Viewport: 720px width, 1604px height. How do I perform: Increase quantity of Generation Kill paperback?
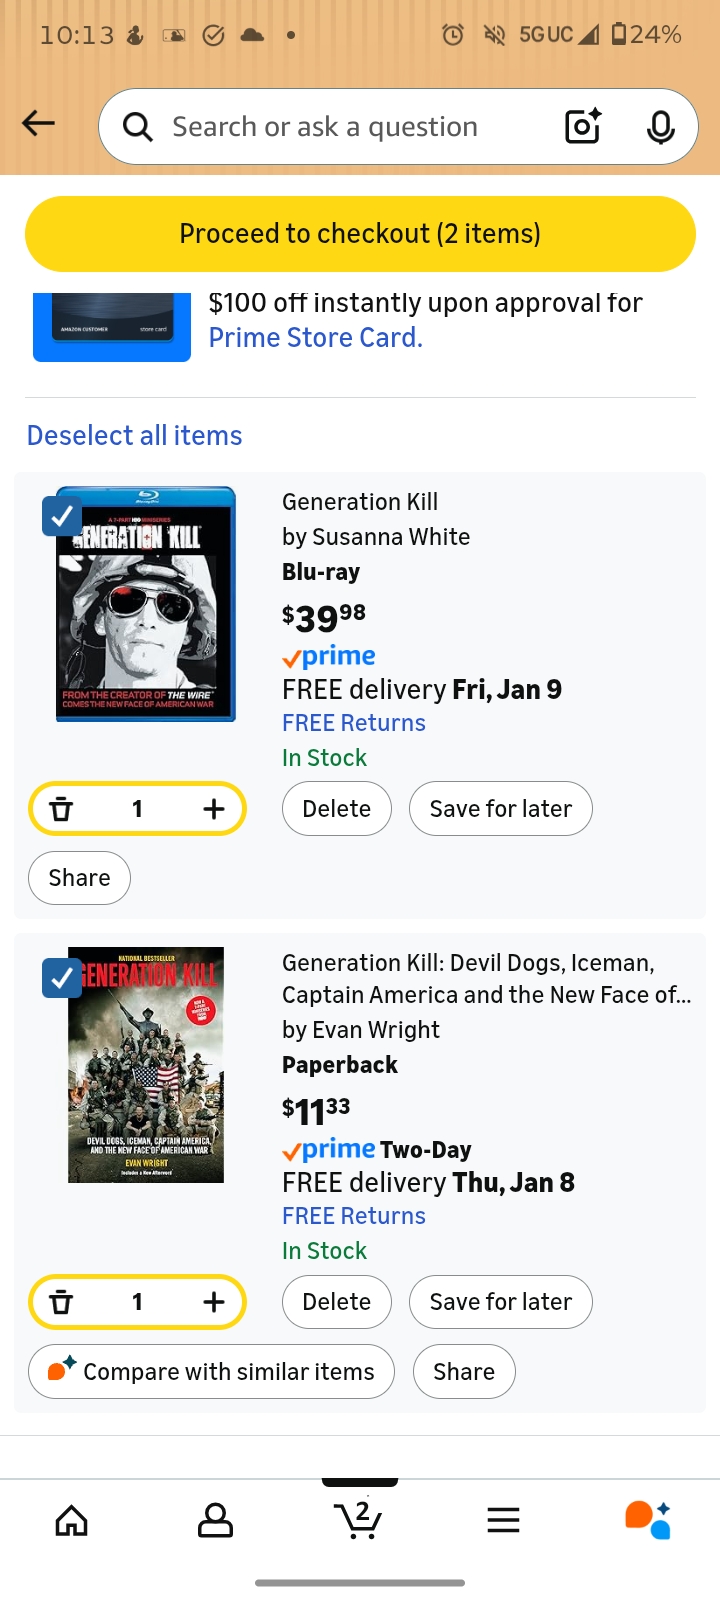pyautogui.click(x=213, y=1302)
